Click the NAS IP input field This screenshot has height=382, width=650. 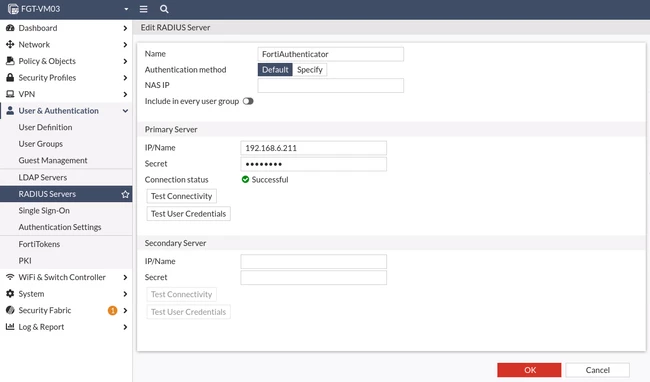[330, 85]
